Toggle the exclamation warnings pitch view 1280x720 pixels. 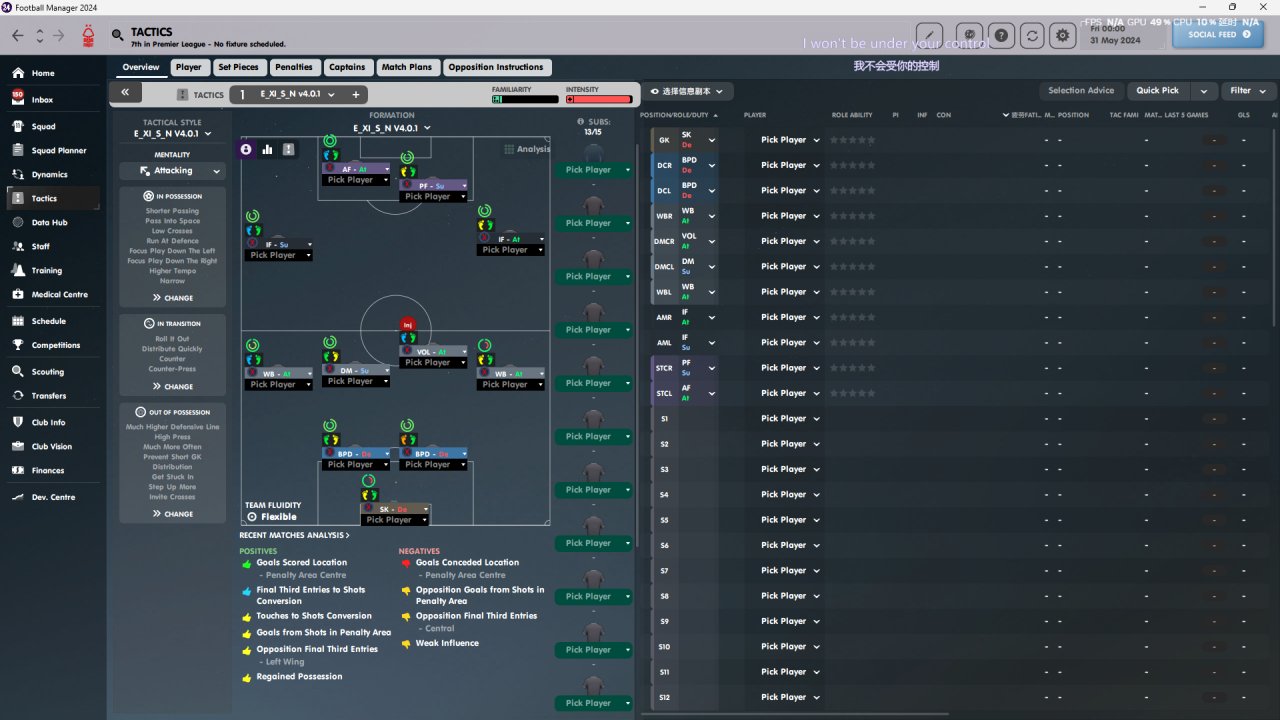pyautogui.click(x=289, y=149)
